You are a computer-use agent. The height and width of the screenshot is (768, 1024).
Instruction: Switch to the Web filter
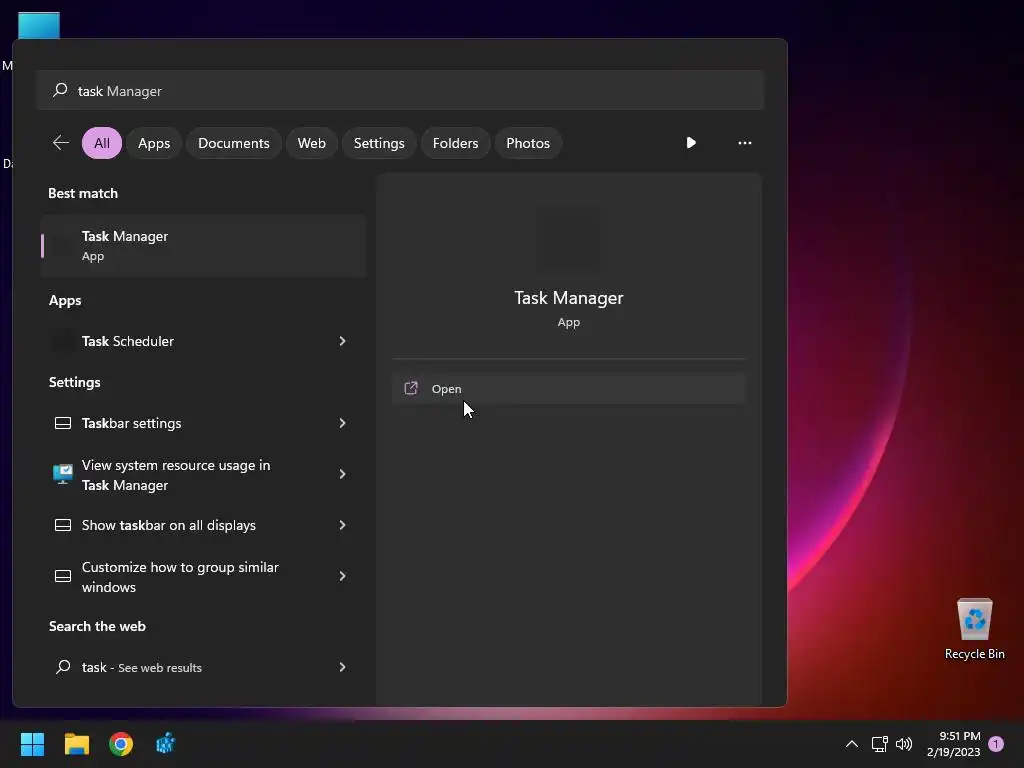click(x=312, y=143)
